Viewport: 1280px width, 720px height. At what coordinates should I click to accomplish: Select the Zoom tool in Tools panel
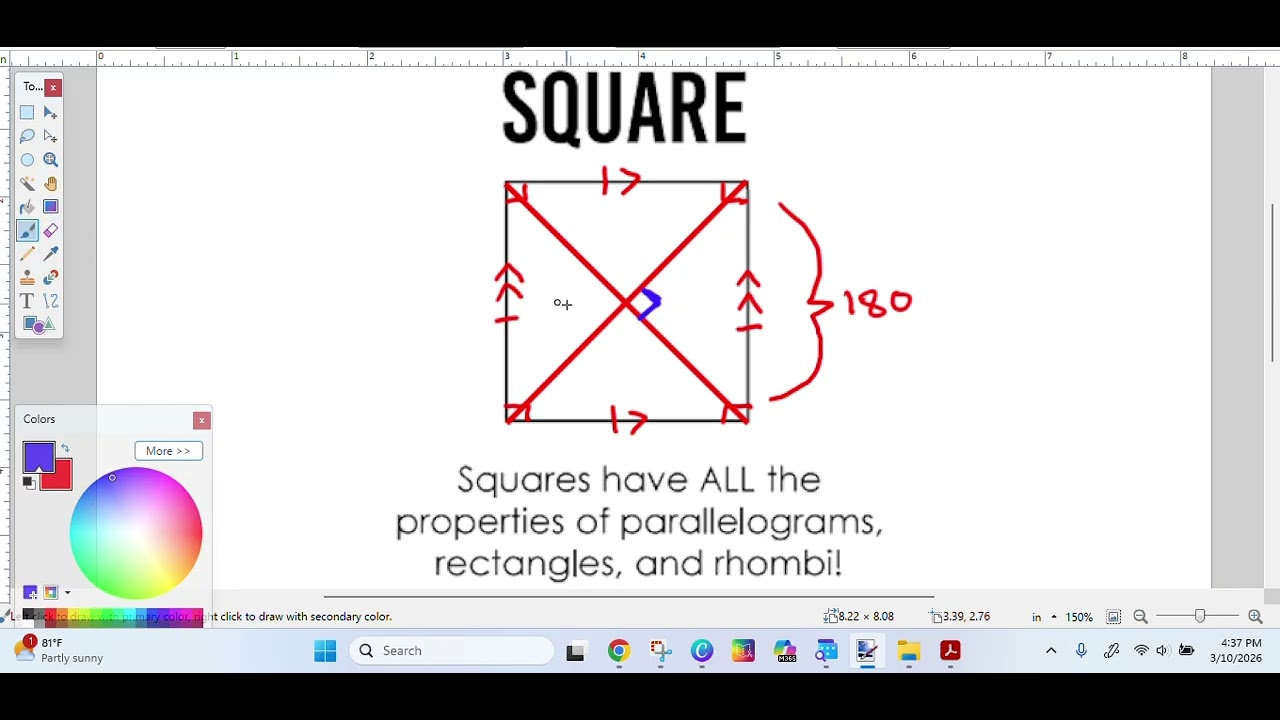click(50, 160)
